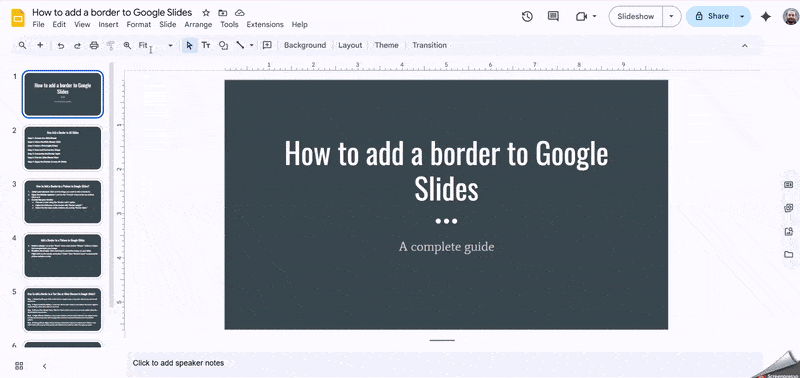Select the slide title text
The width and height of the screenshot is (800, 378).
click(x=446, y=171)
